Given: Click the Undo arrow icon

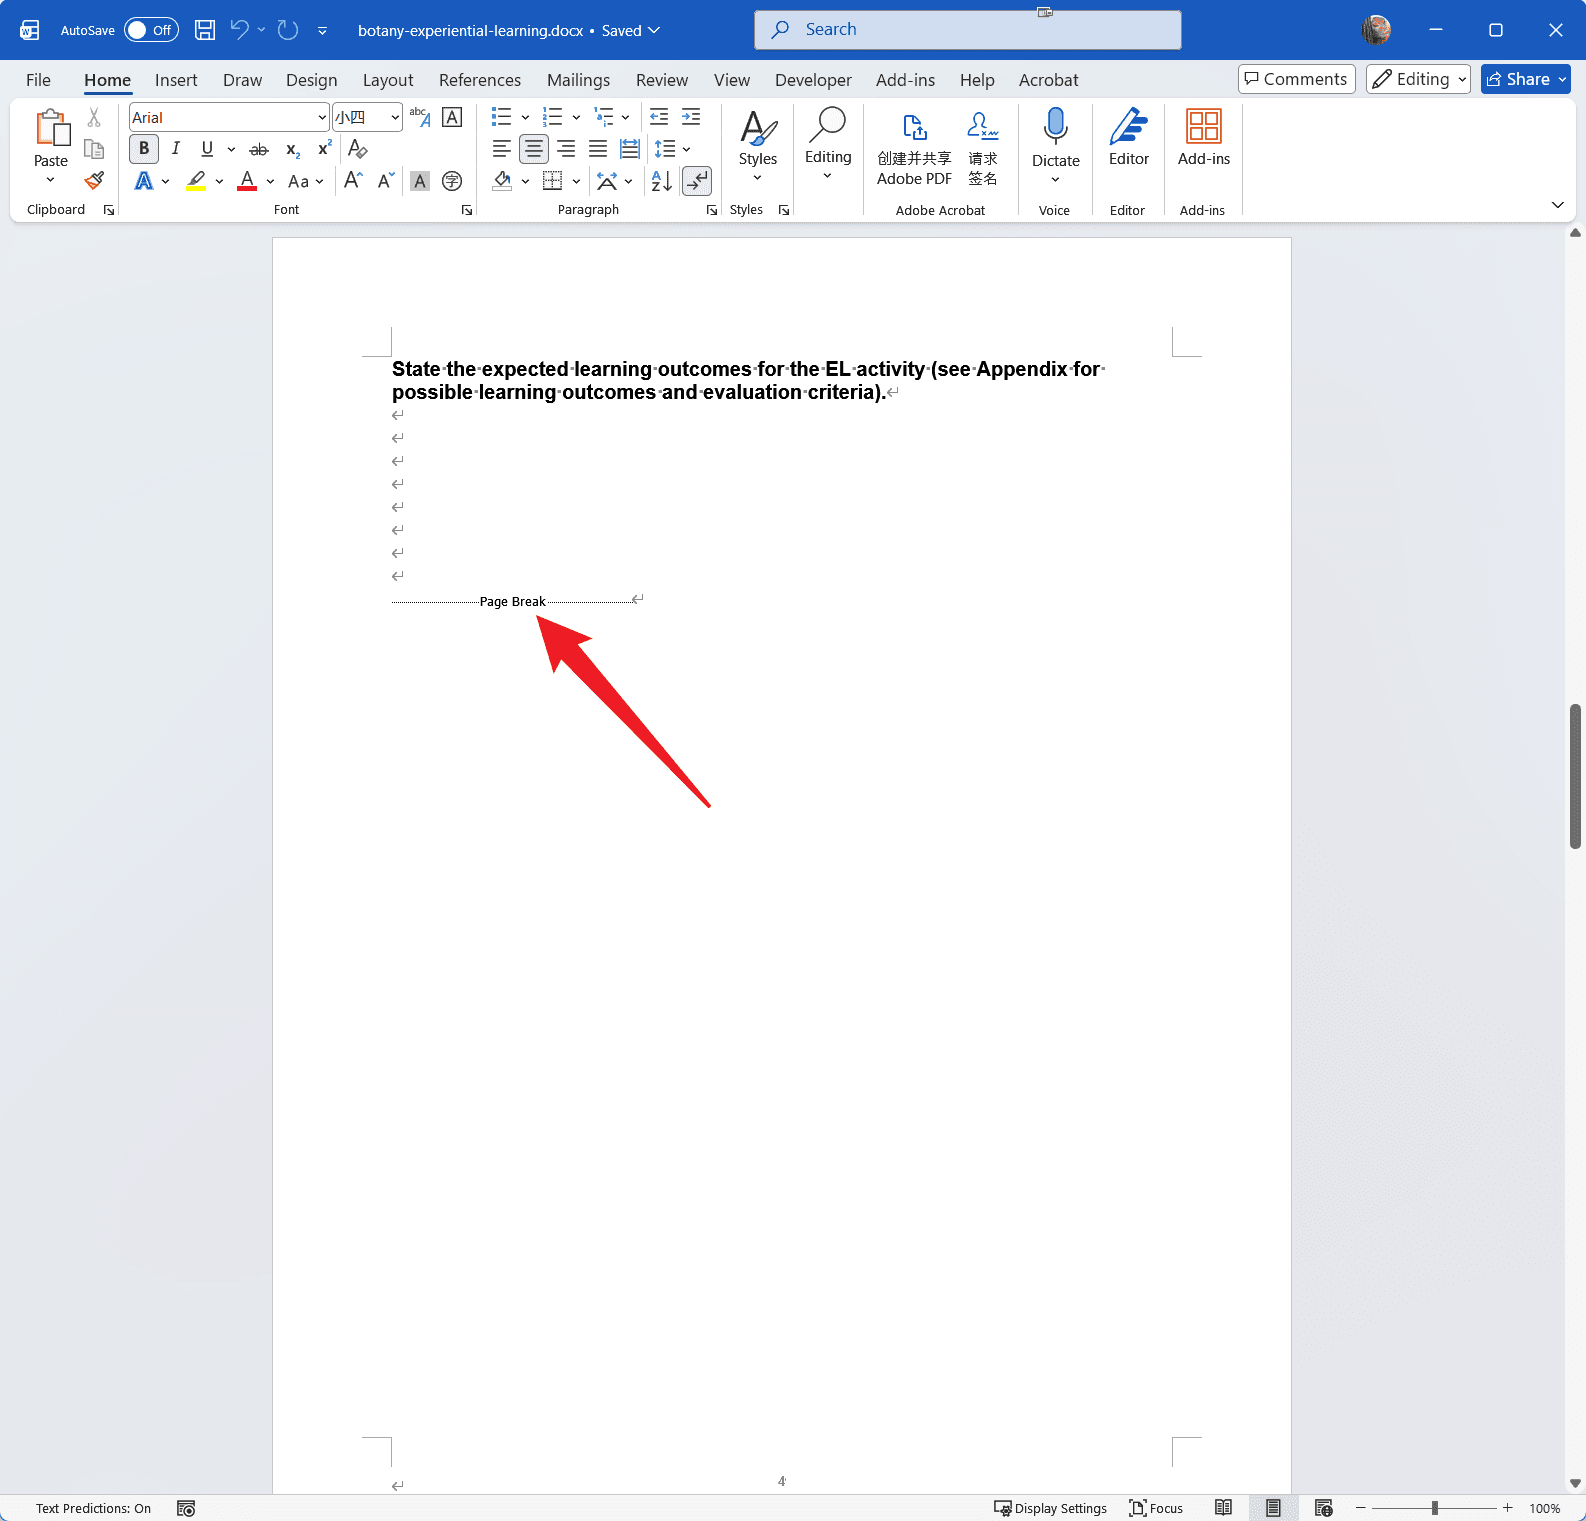Looking at the screenshot, I should pyautogui.click(x=239, y=30).
